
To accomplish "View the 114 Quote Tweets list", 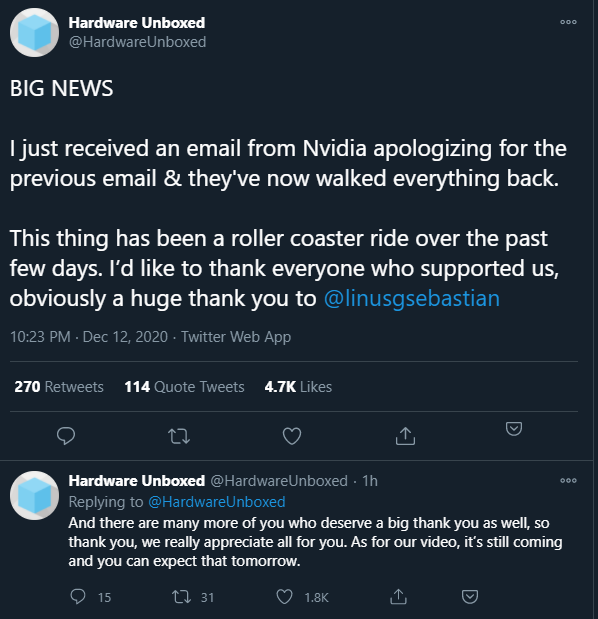I will (x=184, y=387).
